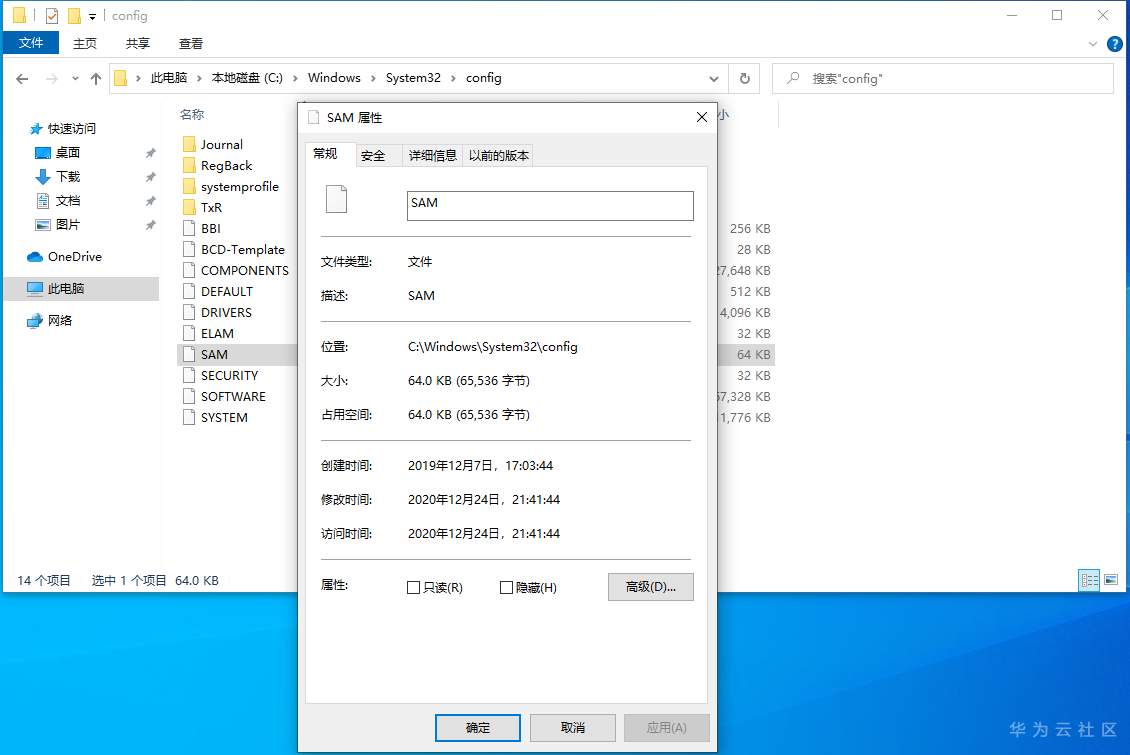Click the properties icon in title bar
This screenshot has width=1130, height=755.
(52, 15)
